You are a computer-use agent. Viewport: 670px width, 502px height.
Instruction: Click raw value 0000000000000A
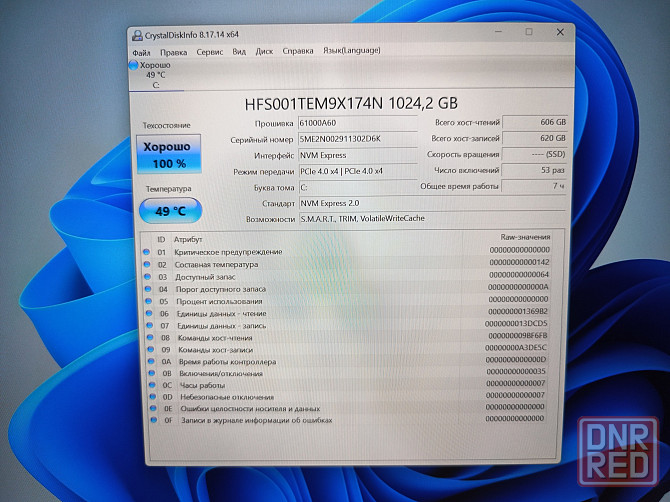click(518, 287)
